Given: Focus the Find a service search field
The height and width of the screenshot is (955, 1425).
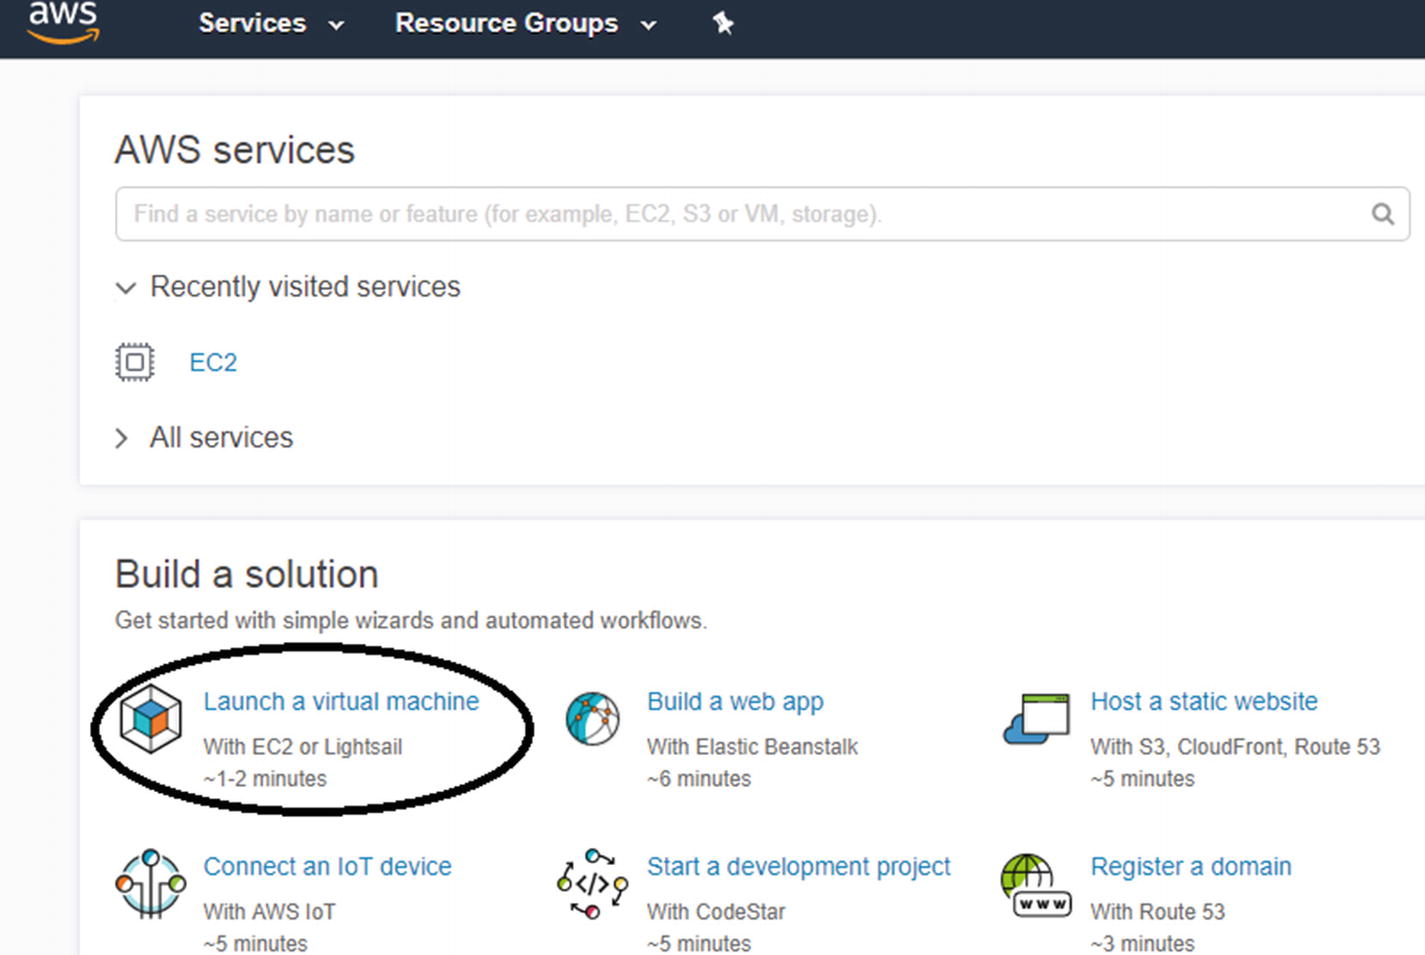Looking at the screenshot, I should 740,214.
